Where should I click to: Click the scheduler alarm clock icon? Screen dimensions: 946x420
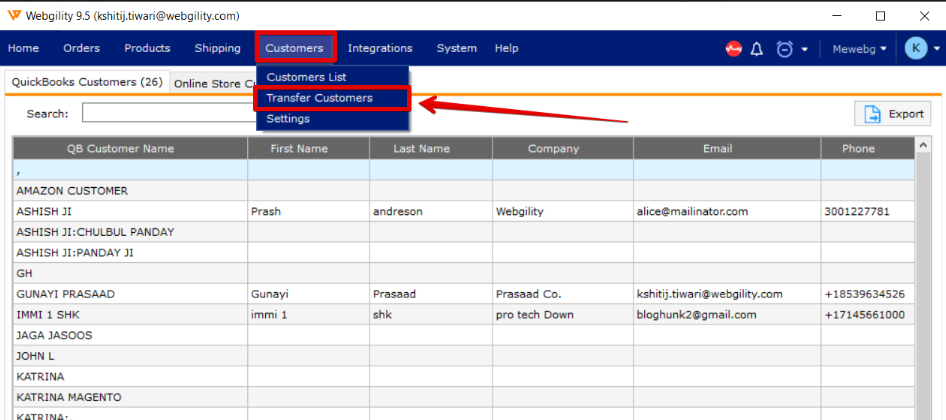pyautogui.click(x=784, y=49)
